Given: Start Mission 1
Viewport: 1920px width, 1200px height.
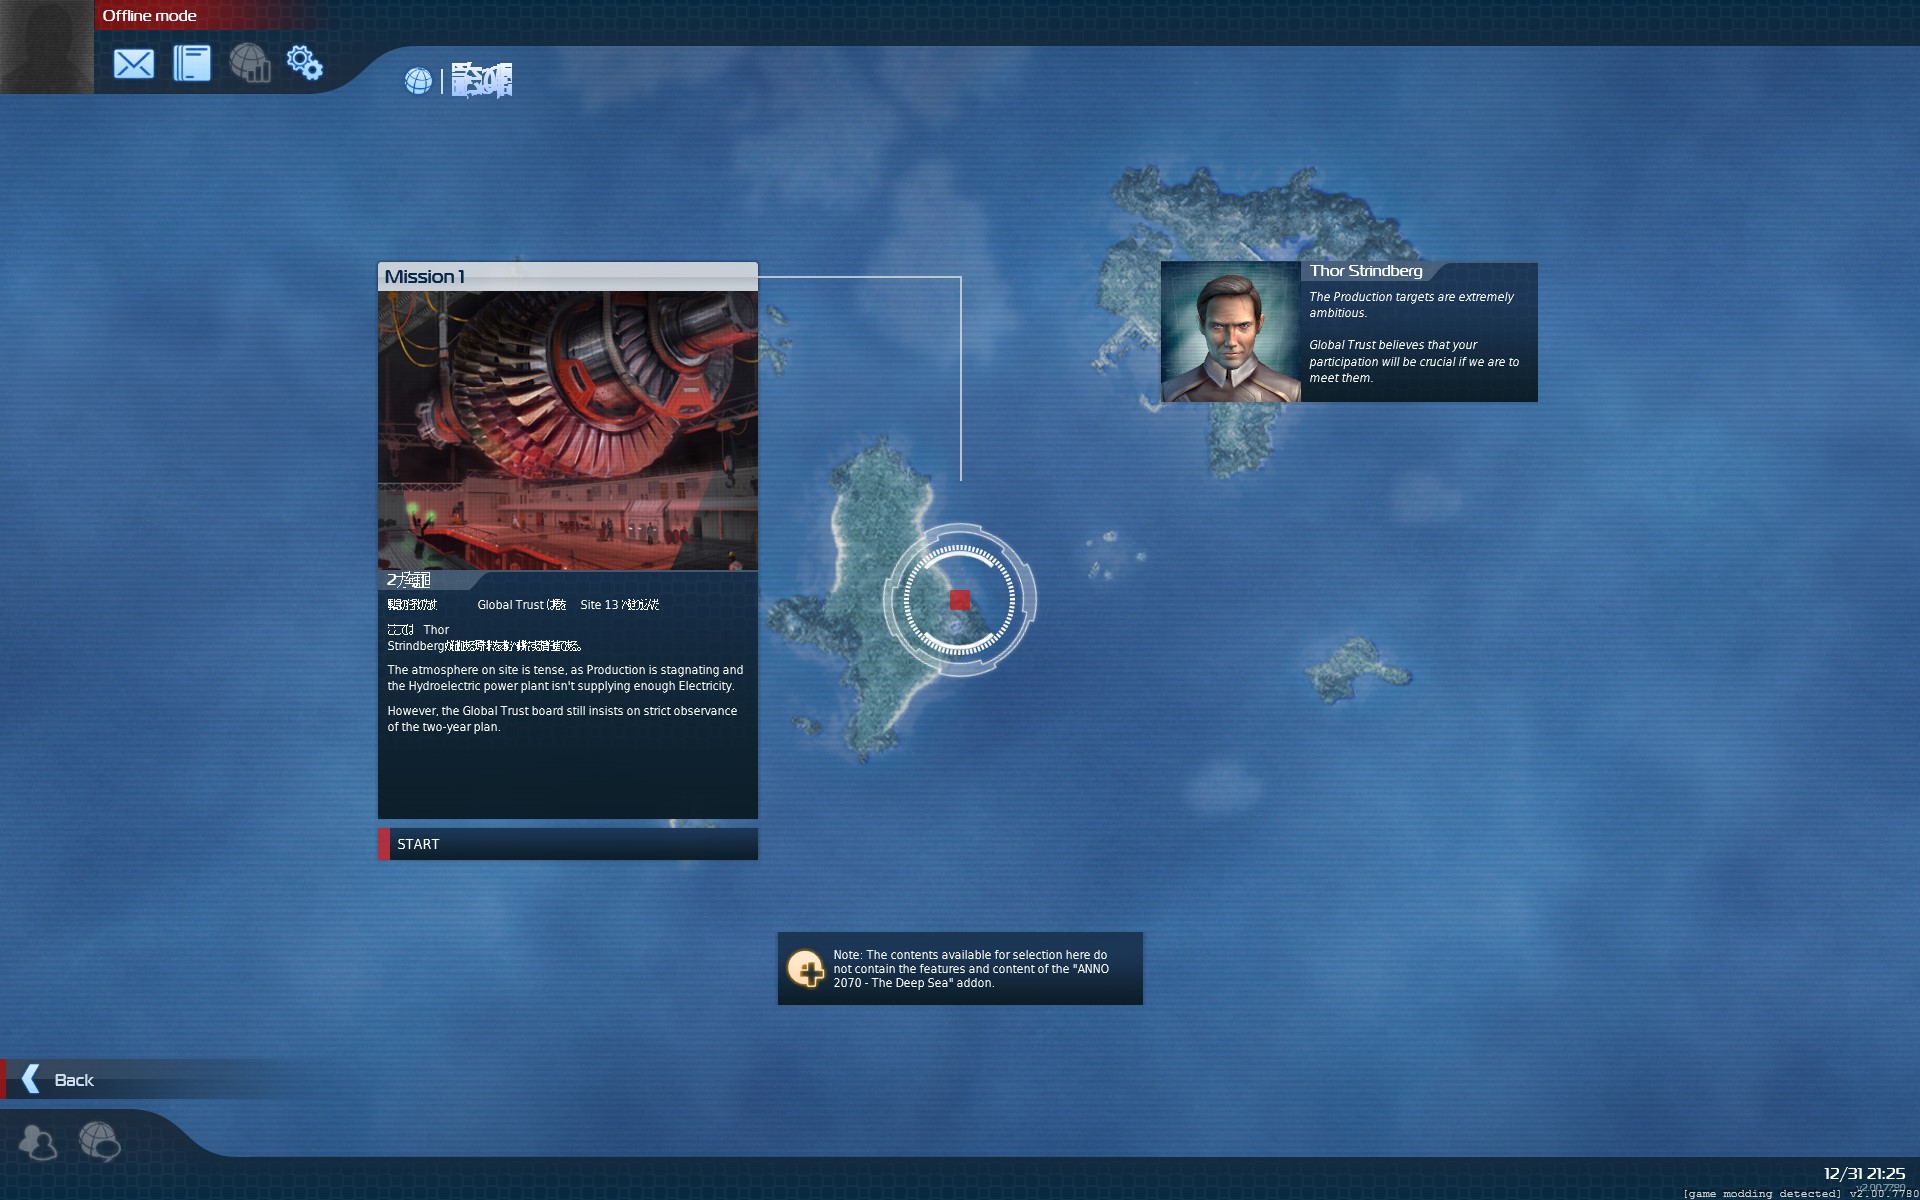Looking at the screenshot, I should (x=568, y=844).
